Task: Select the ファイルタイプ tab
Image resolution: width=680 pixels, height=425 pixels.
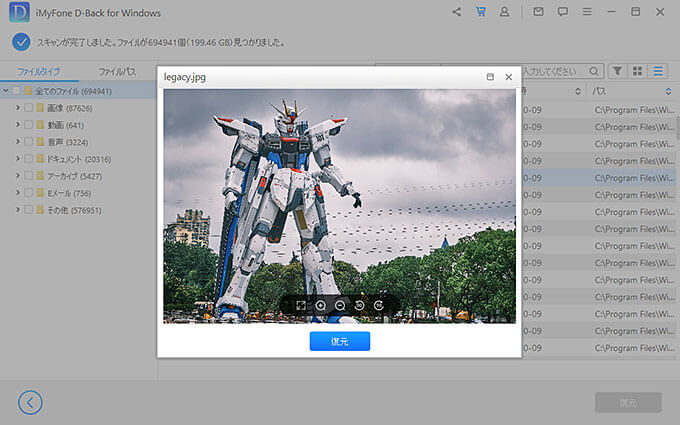Action: (39, 72)
